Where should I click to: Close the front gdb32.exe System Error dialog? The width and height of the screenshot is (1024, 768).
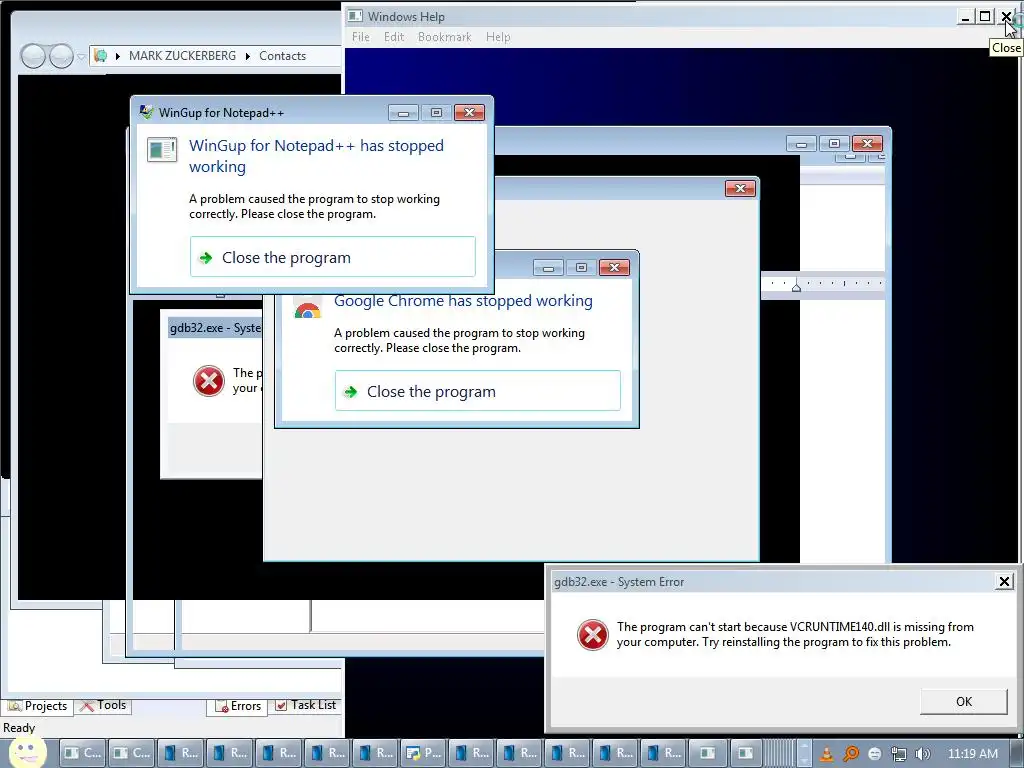[1004, 581]
